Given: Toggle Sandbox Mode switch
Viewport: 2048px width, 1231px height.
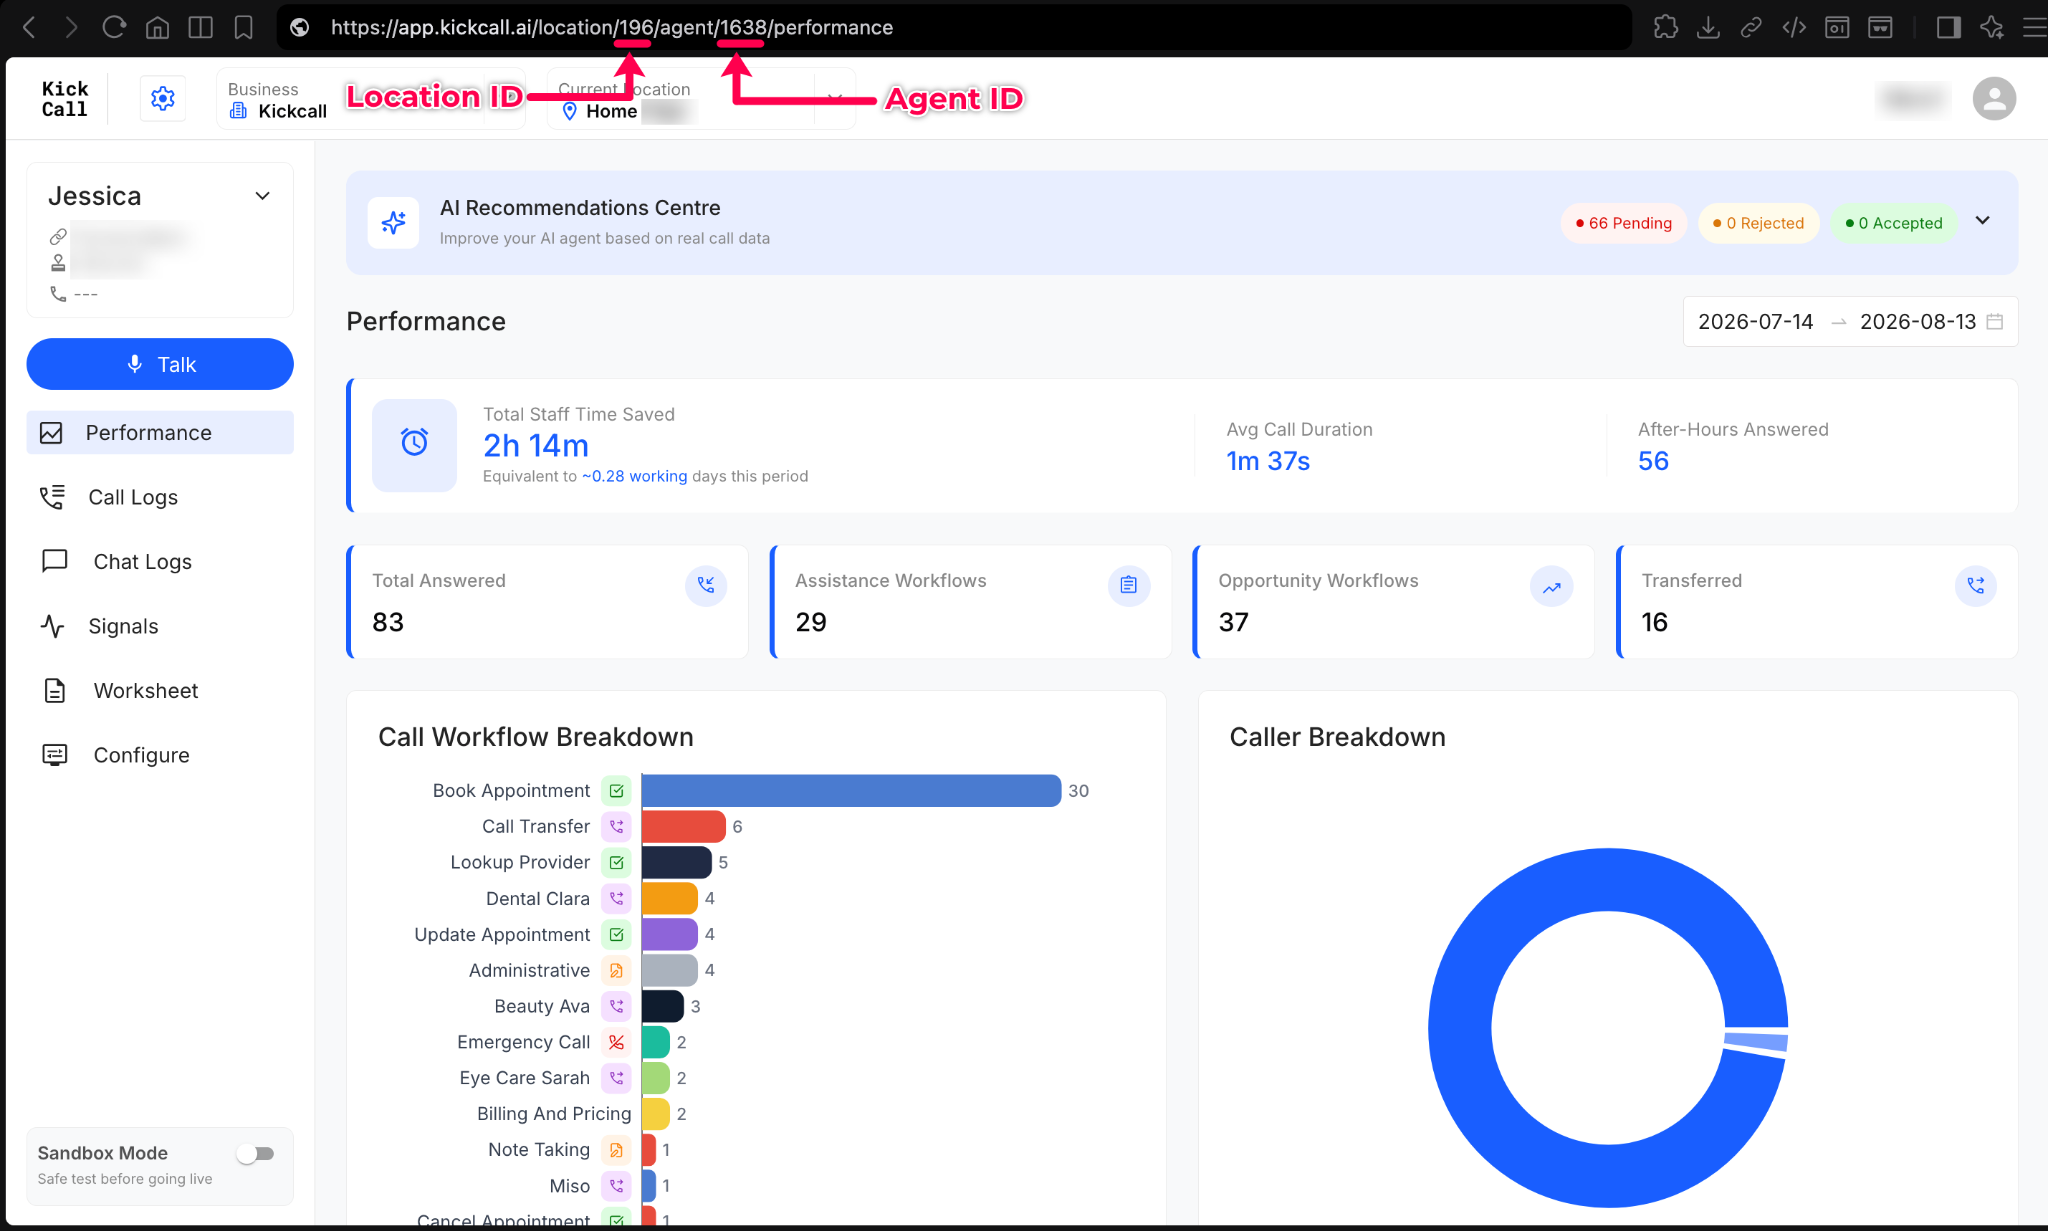Looking at the screenshot, I should click(256, 1154).
